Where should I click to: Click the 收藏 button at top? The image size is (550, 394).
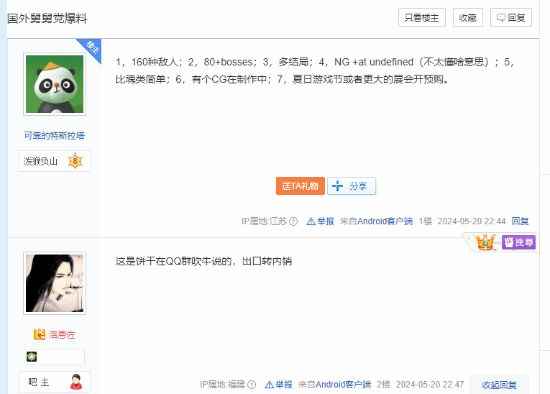(x=468, y=18)
